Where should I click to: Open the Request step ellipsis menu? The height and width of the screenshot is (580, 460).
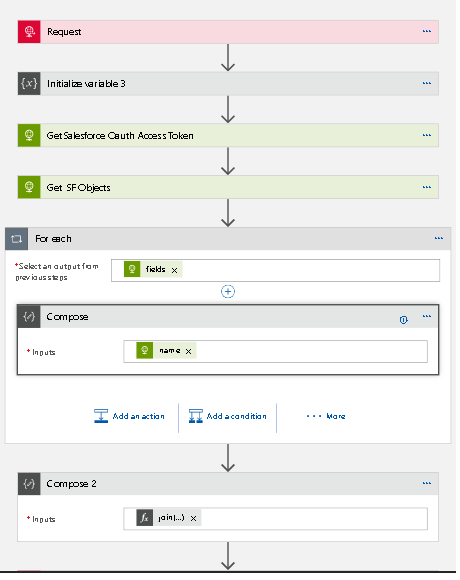tap(427, 31)
